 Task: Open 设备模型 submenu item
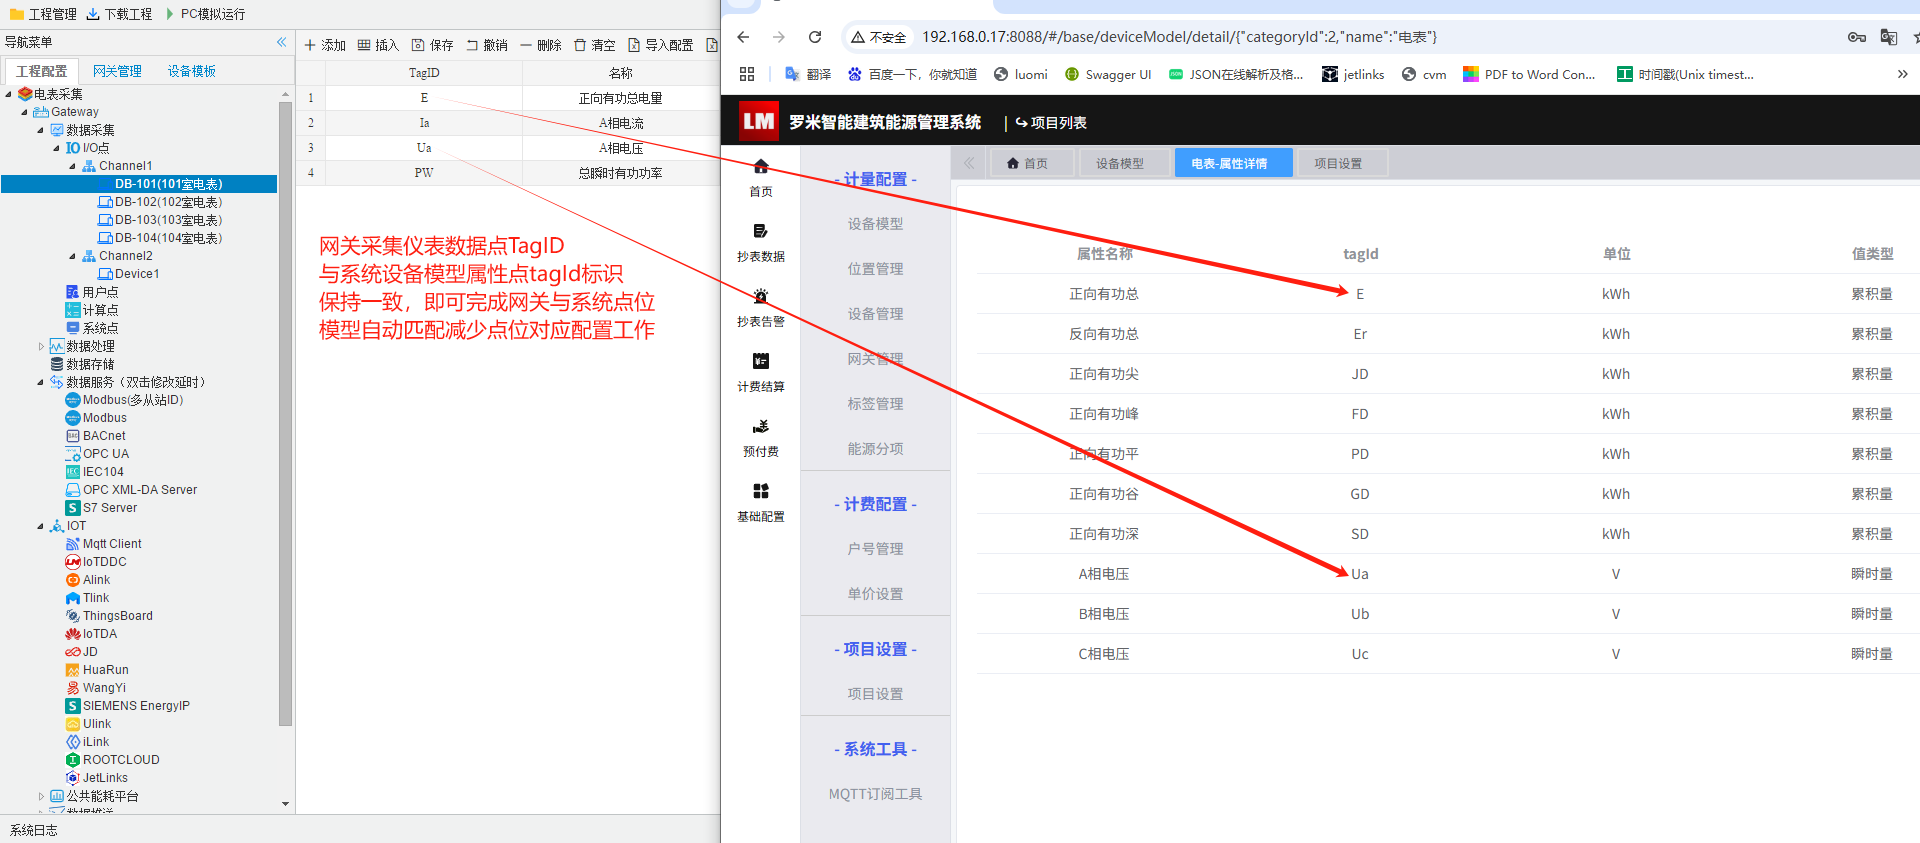click(875, 224)
